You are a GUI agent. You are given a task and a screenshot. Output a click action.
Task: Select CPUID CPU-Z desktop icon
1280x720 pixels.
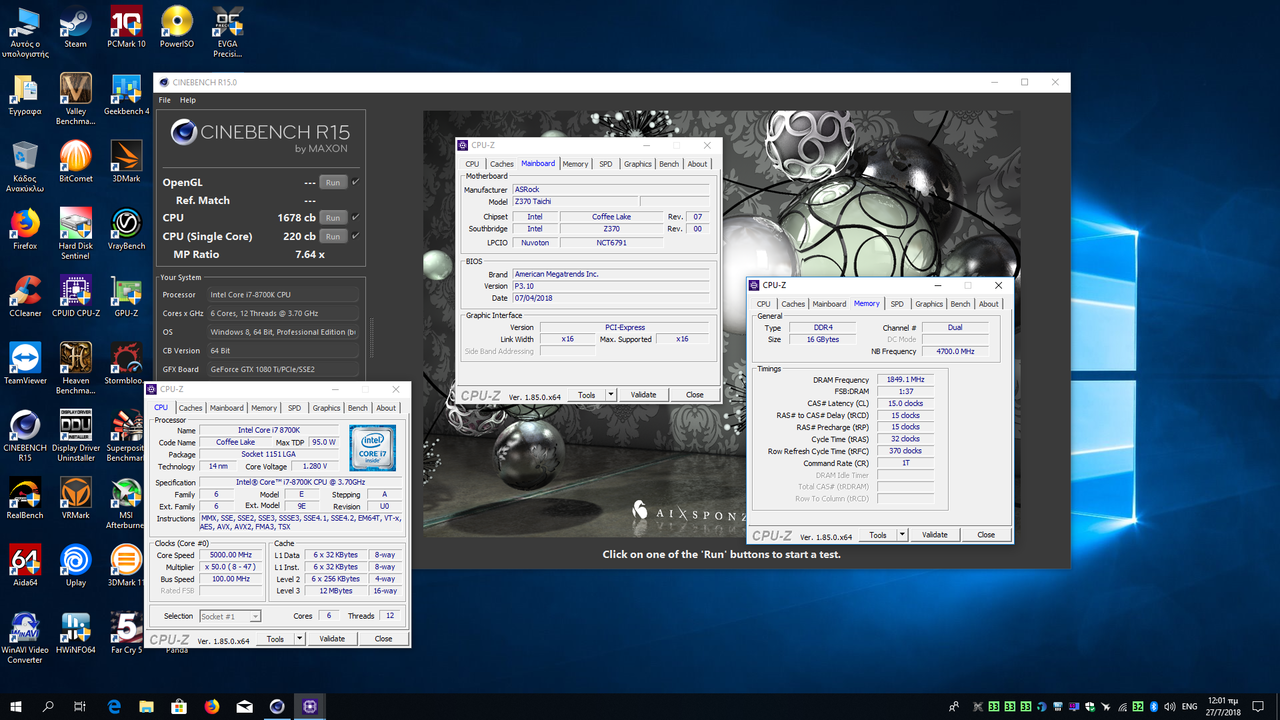pyautogui.click(x=75, y=296)
